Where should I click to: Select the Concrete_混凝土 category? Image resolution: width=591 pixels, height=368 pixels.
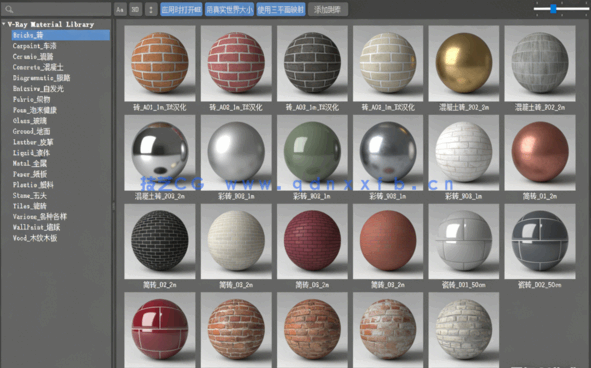pos(38,67)
